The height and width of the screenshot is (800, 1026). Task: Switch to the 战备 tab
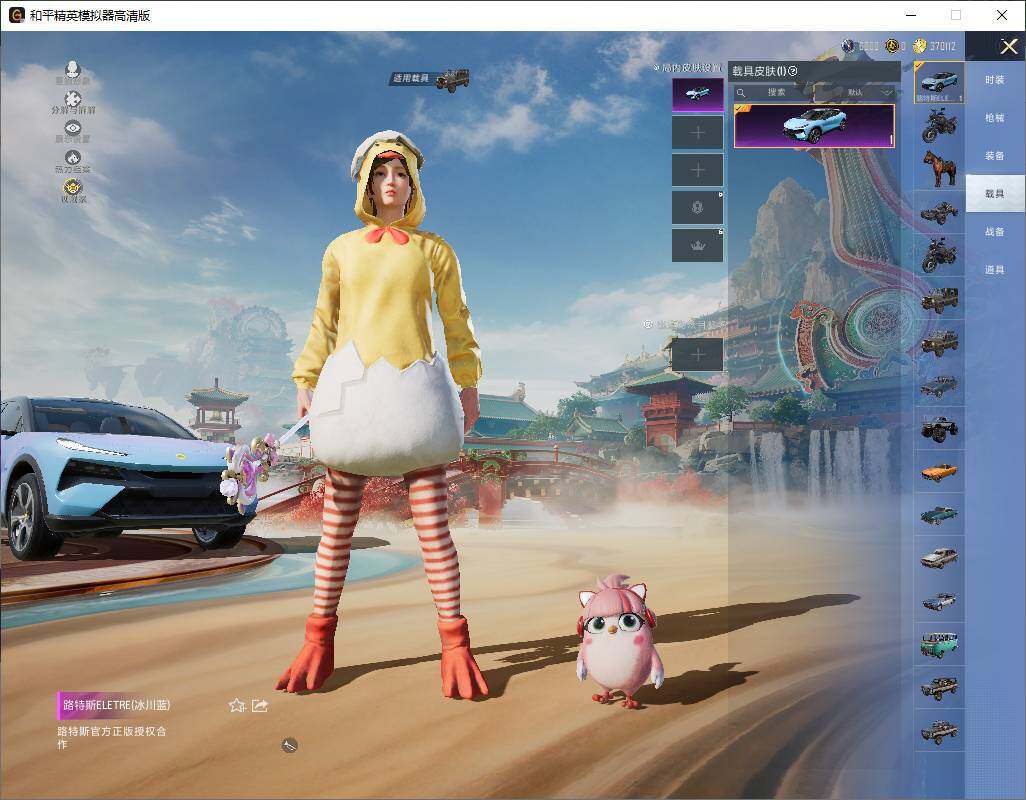[994, 232]
